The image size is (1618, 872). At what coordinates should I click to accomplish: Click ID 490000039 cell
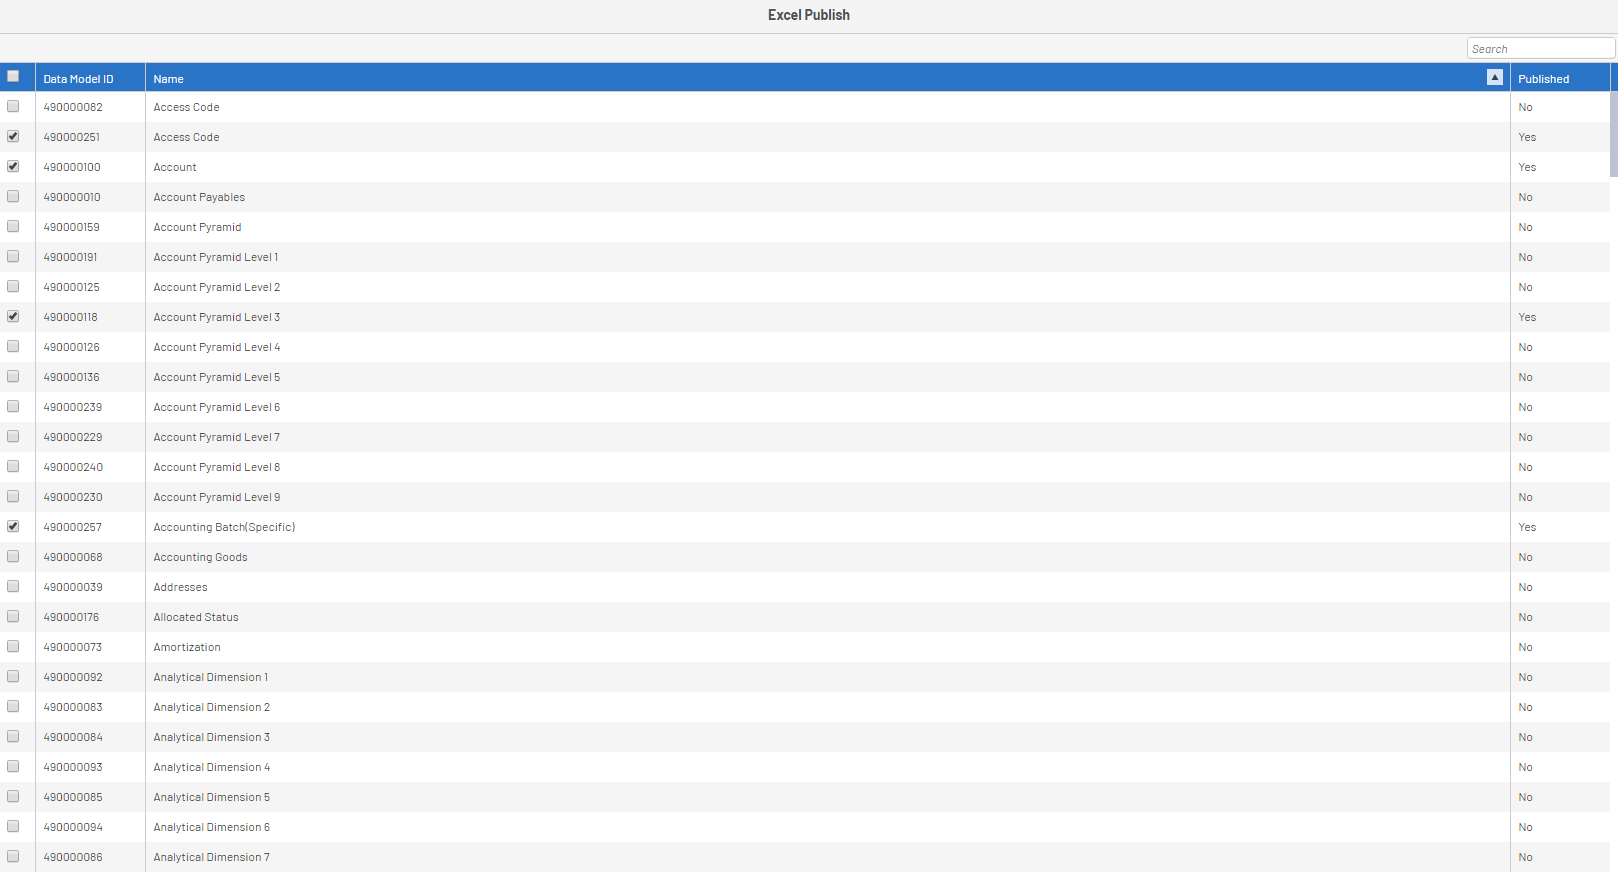coord(73,587)
